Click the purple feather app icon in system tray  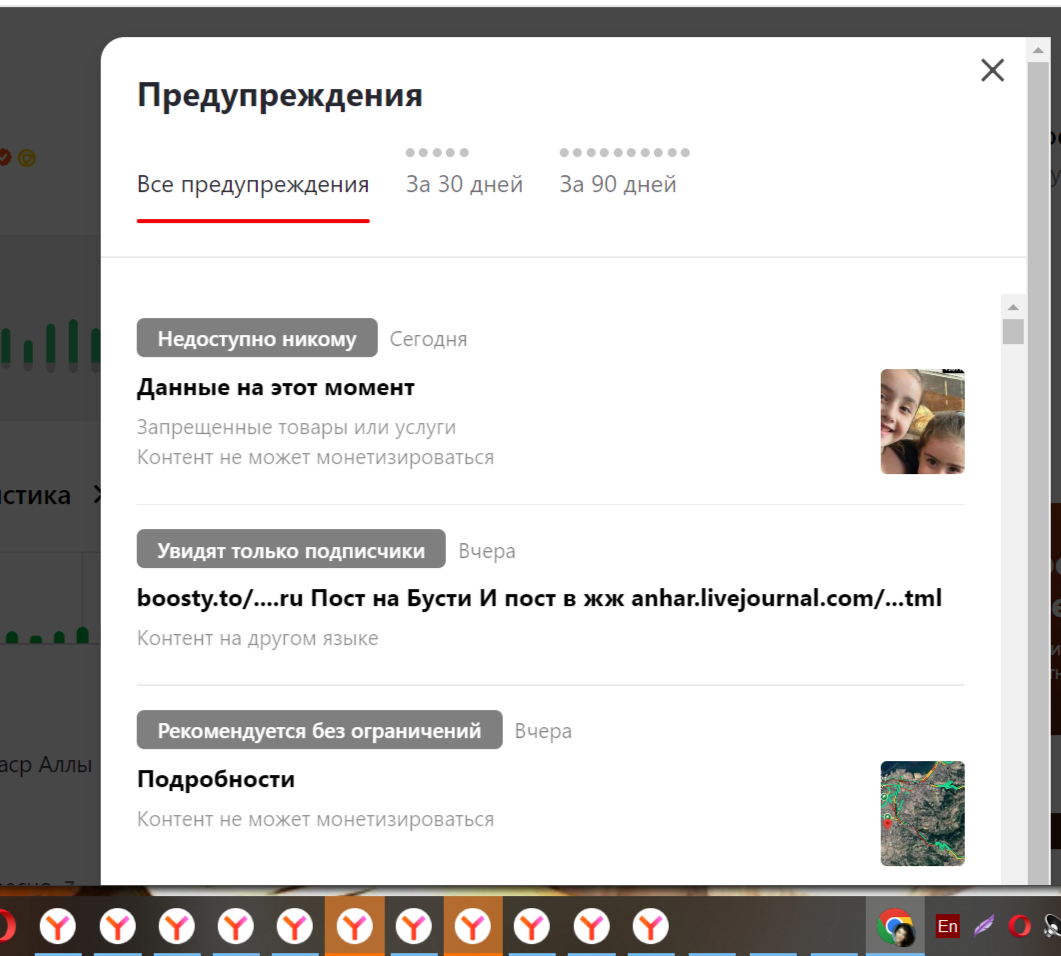click(983, 927)
